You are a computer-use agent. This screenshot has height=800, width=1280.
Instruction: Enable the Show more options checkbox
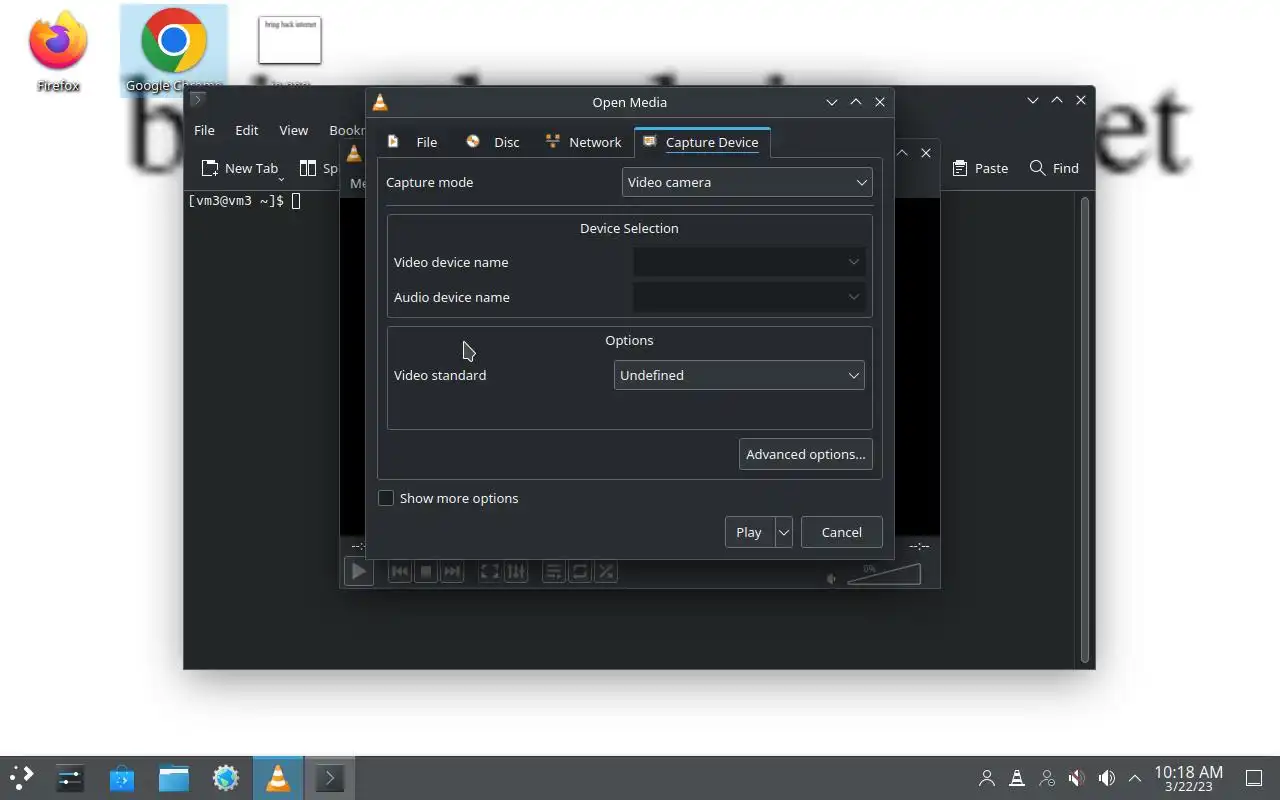pos(386,498)
